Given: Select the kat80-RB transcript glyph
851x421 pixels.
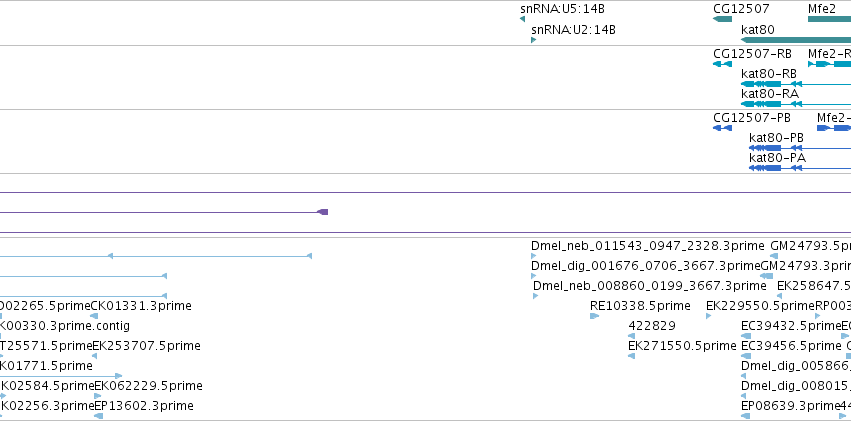Looking at the screenshot, I should click(x=796, y=84).
